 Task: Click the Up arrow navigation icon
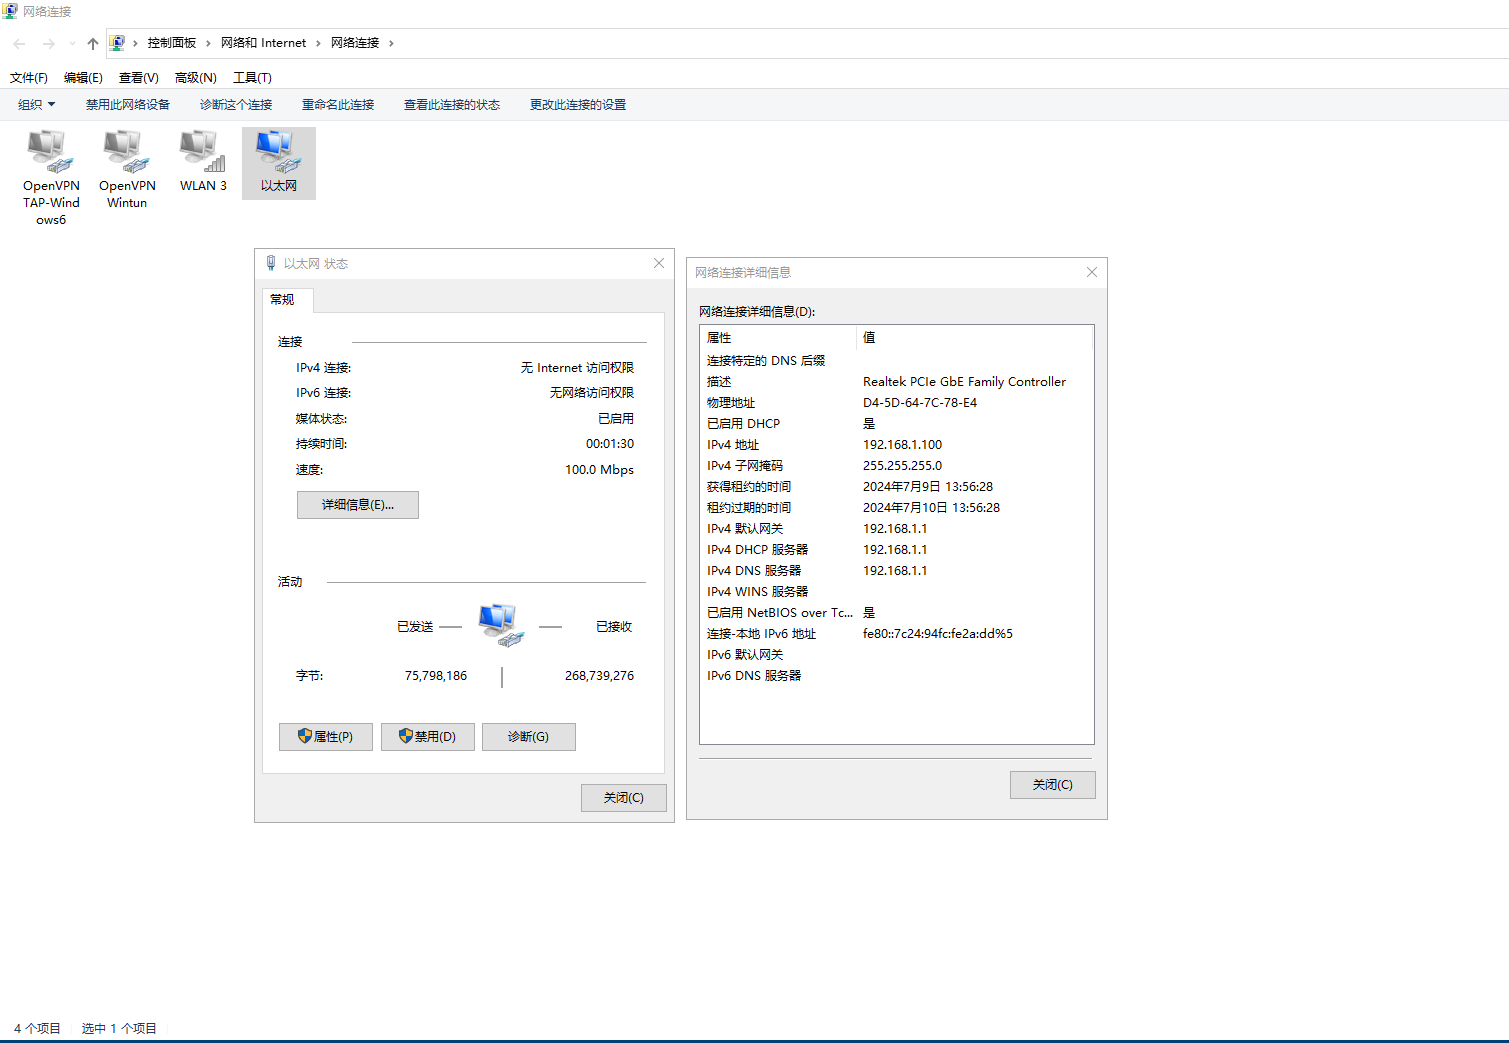[93, 43]
